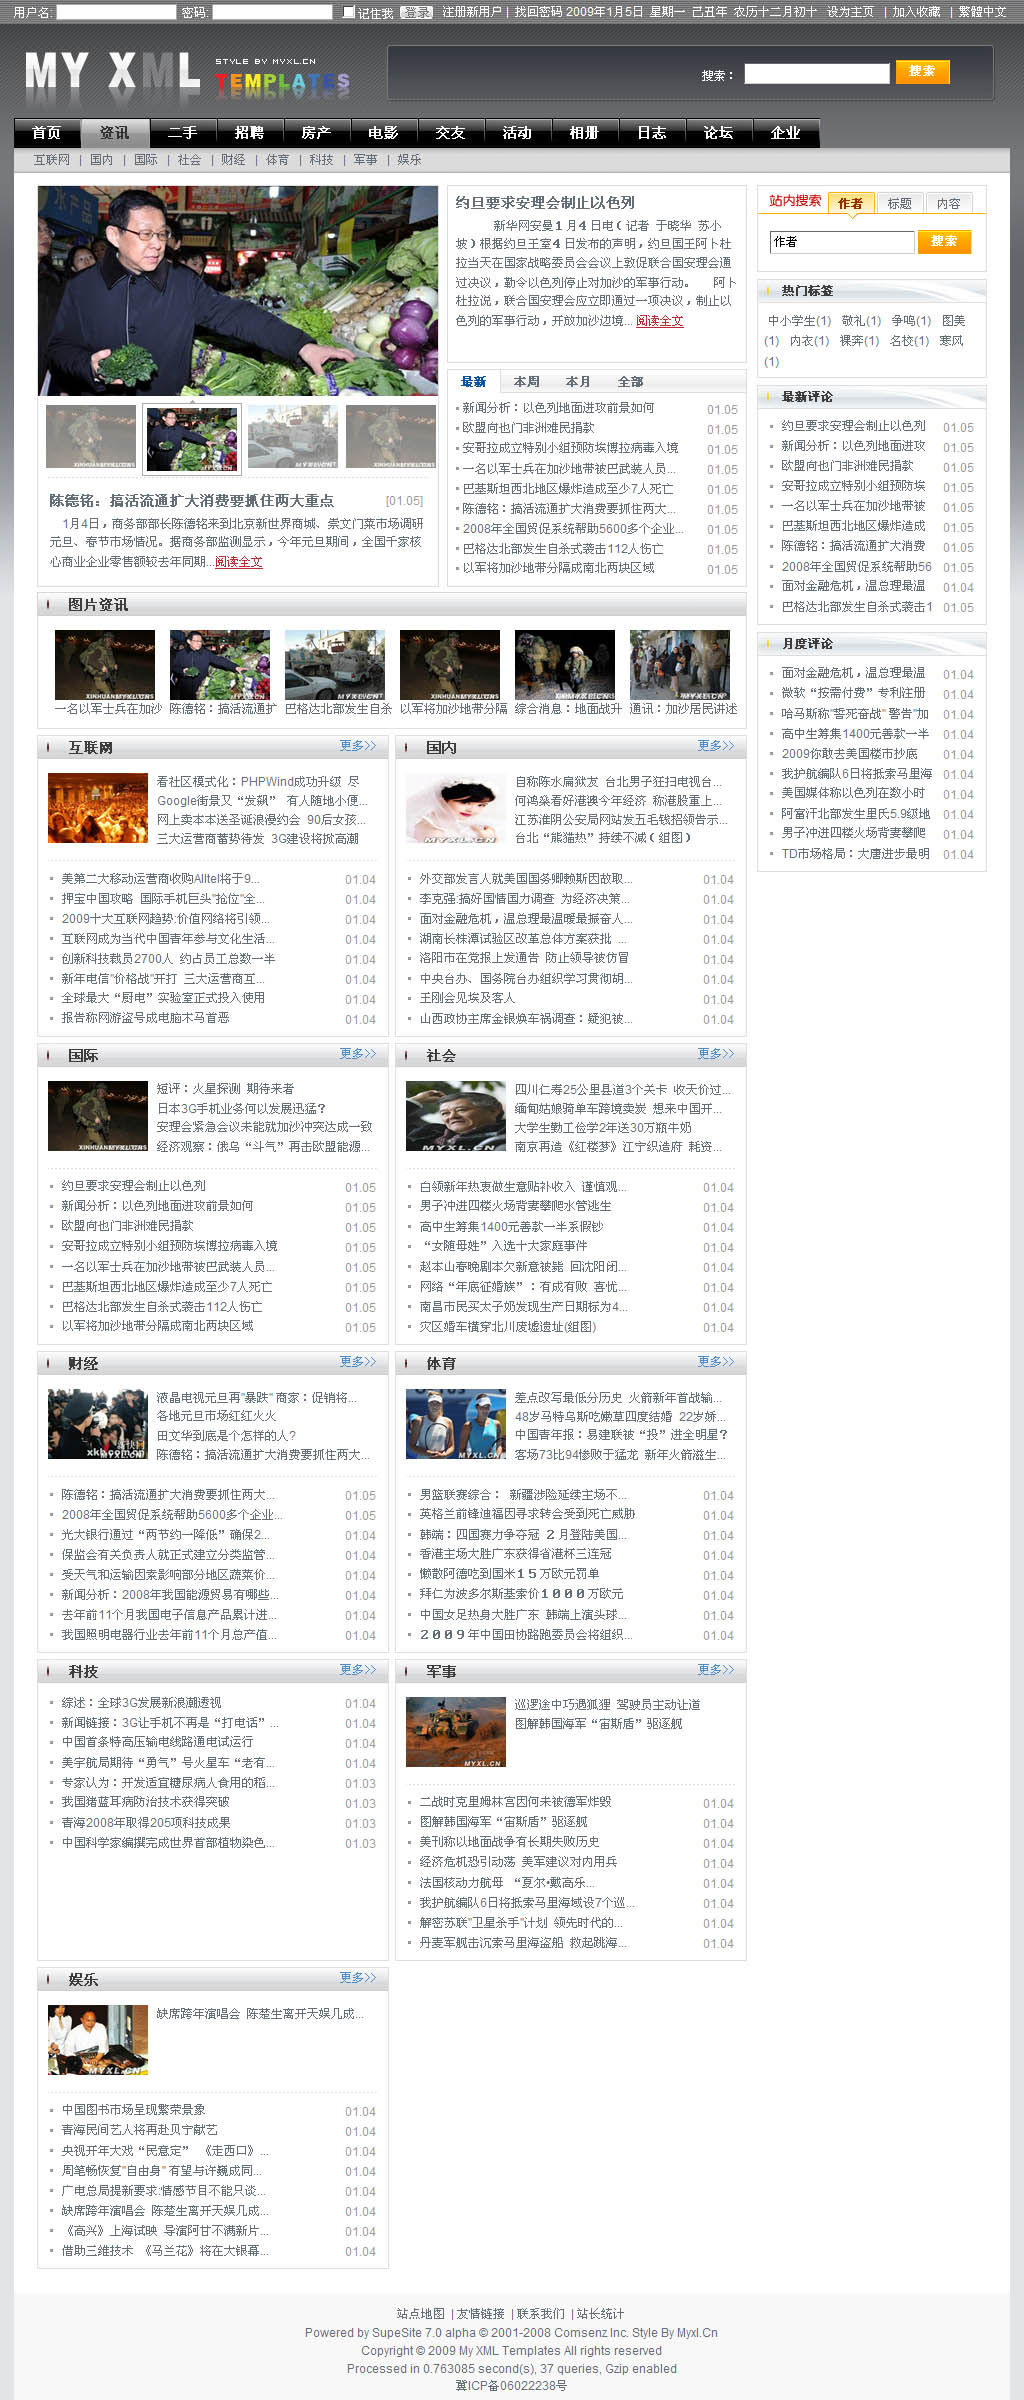Switch to the 本月 news tab
1024x2400 pixels.
coord(578,382)
